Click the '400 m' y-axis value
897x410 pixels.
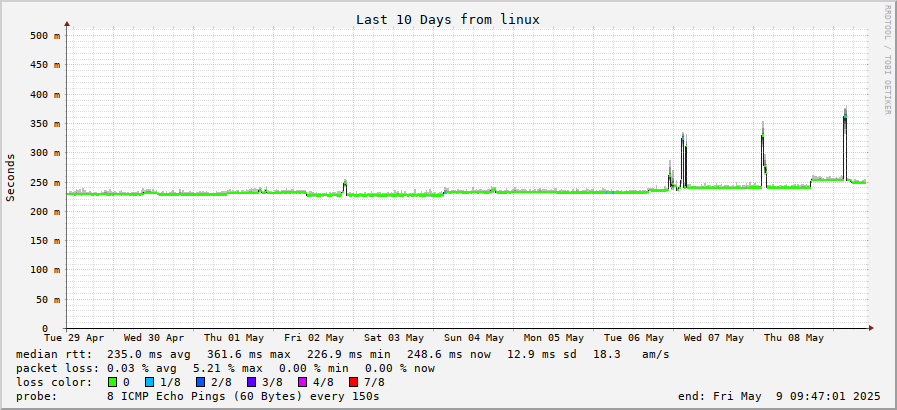tap(45, 94)
